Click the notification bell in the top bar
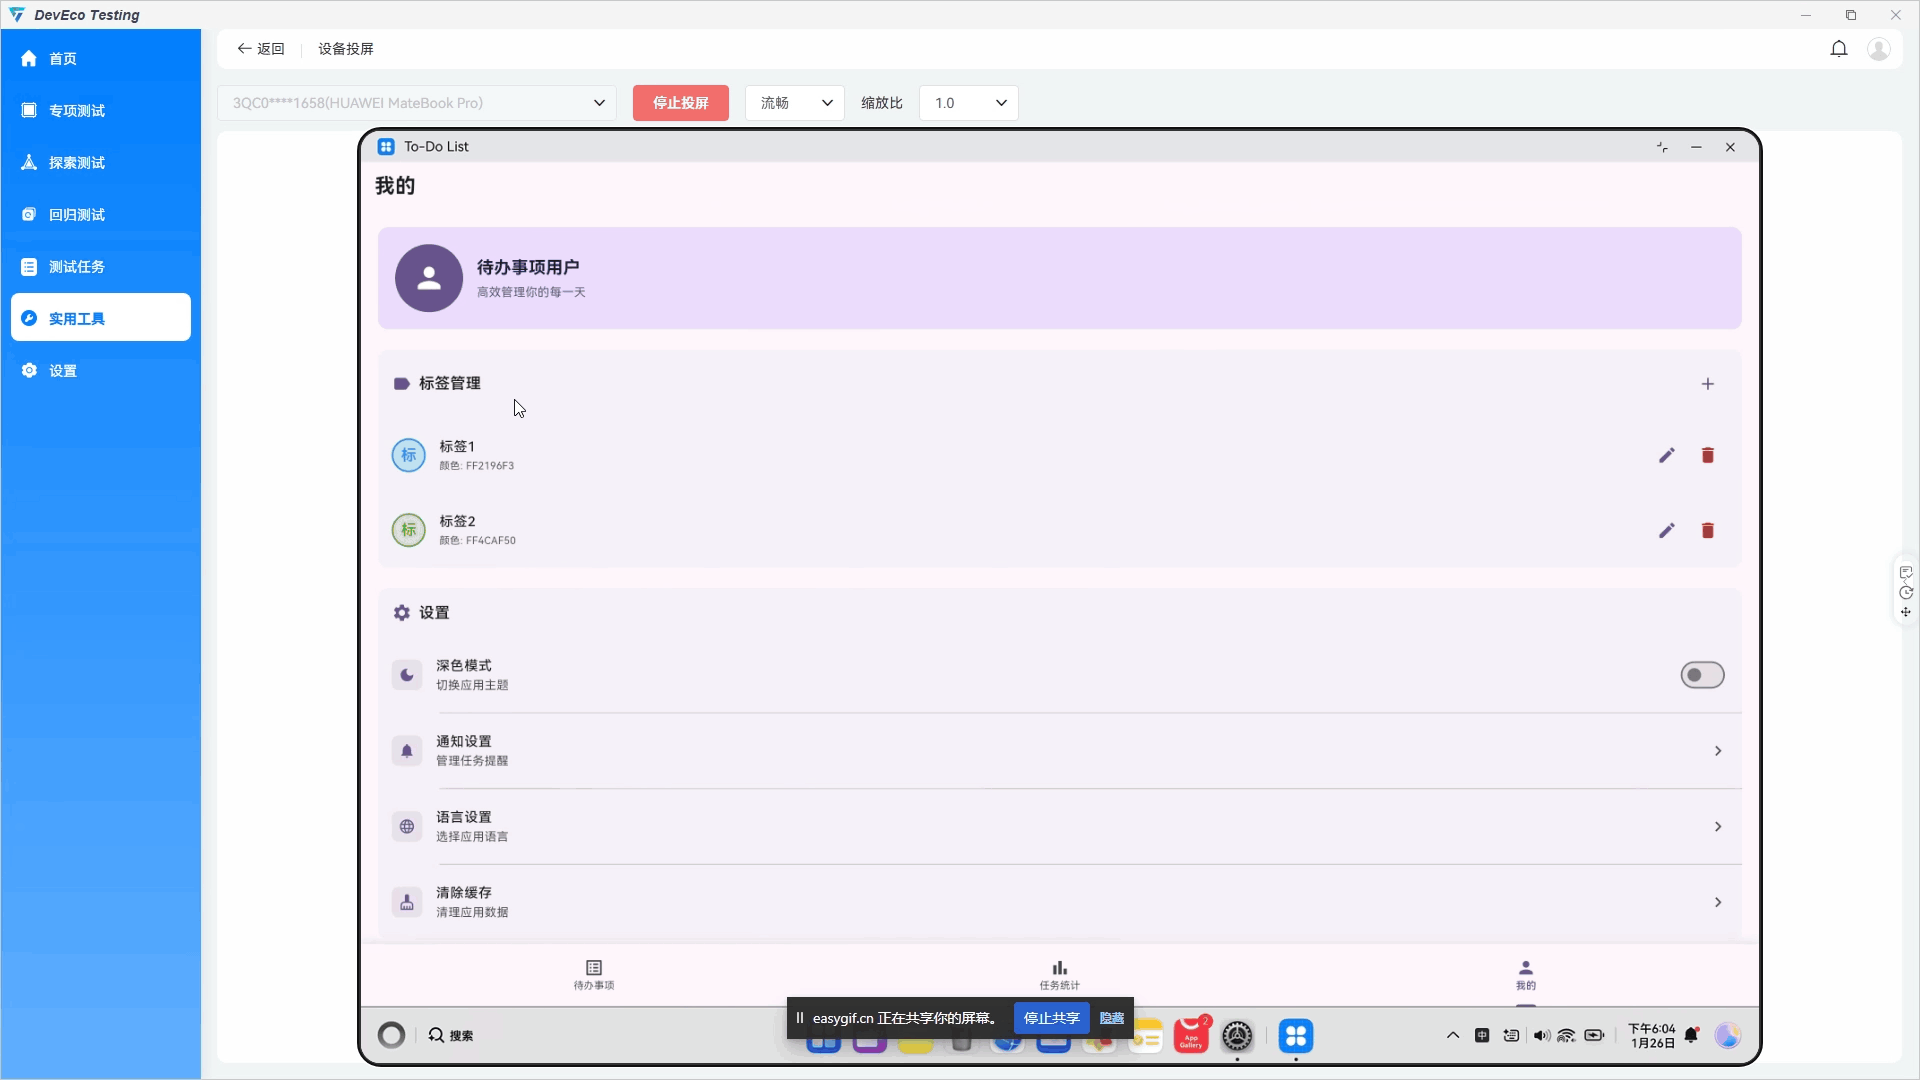 1839,48
